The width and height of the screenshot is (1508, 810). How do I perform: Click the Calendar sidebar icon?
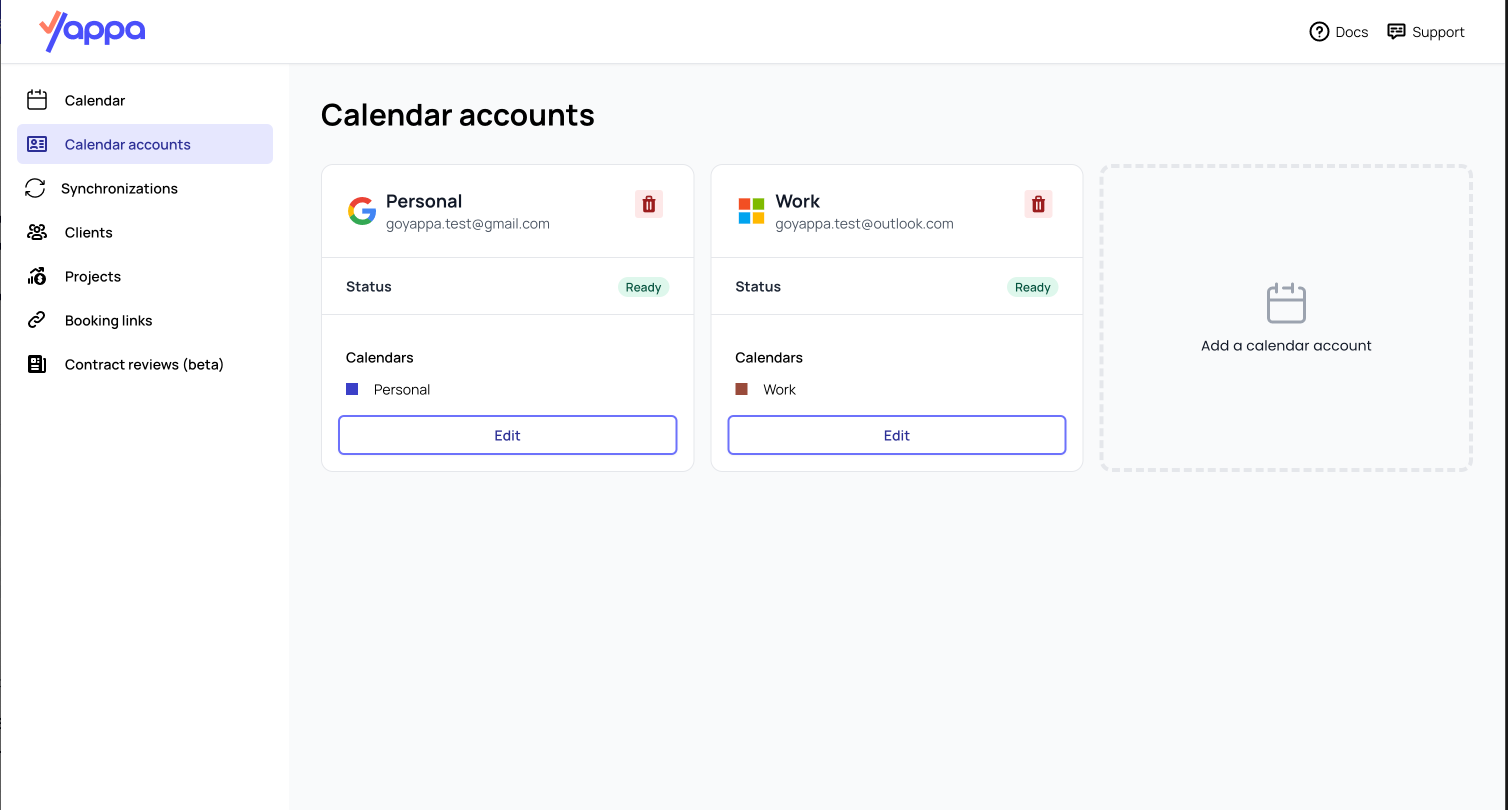pos(37,100)
